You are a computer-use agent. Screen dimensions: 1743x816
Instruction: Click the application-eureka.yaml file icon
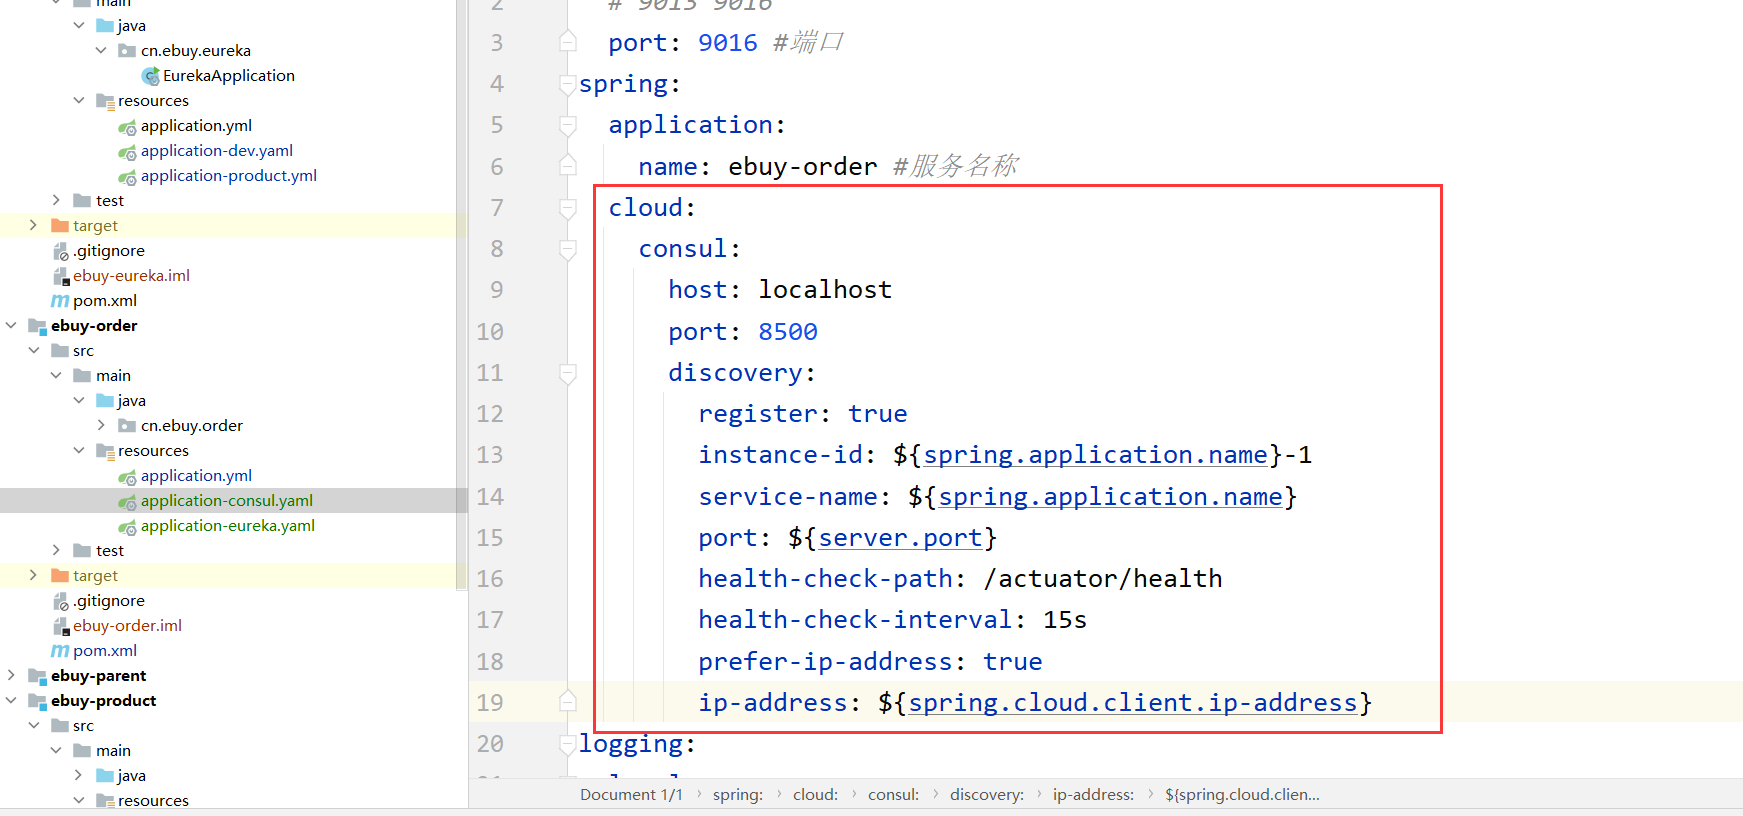tap(127, 527)
